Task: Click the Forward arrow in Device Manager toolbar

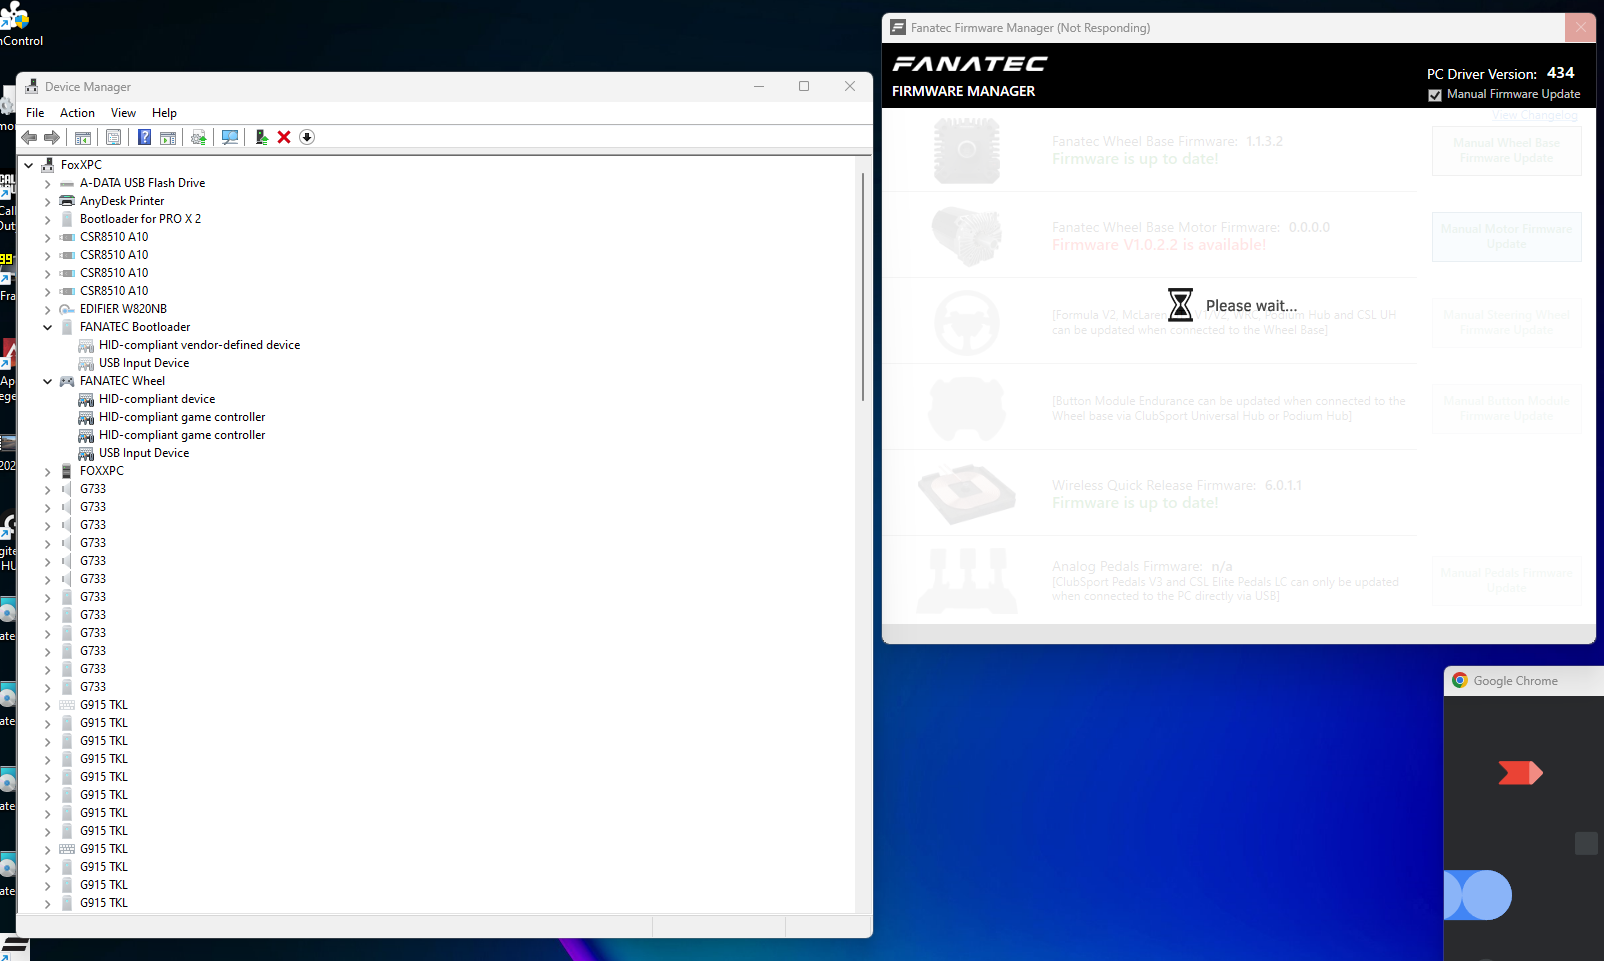Action: click(x=52, y=137)
